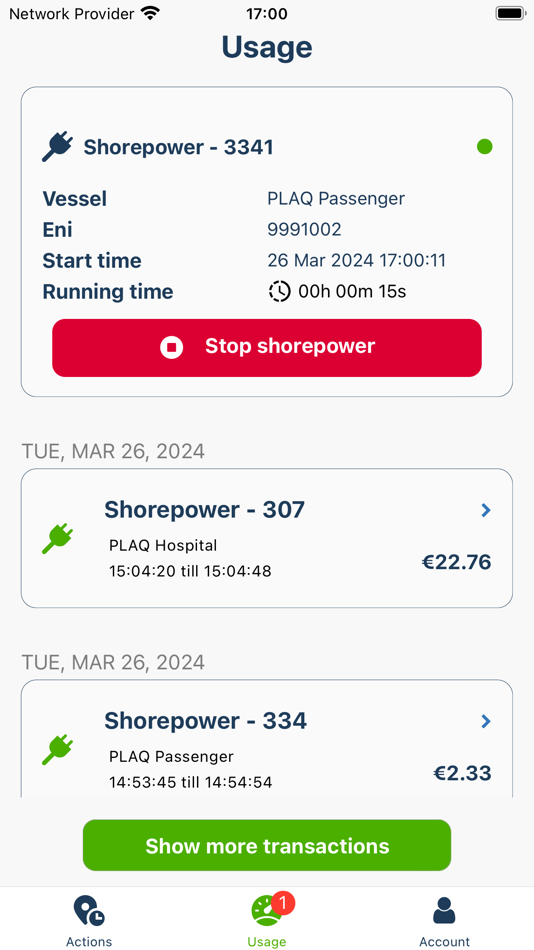
Task: Tap the Wi-Fi icon in status bar
Action: pyautogui.click(x=149, y=13)
